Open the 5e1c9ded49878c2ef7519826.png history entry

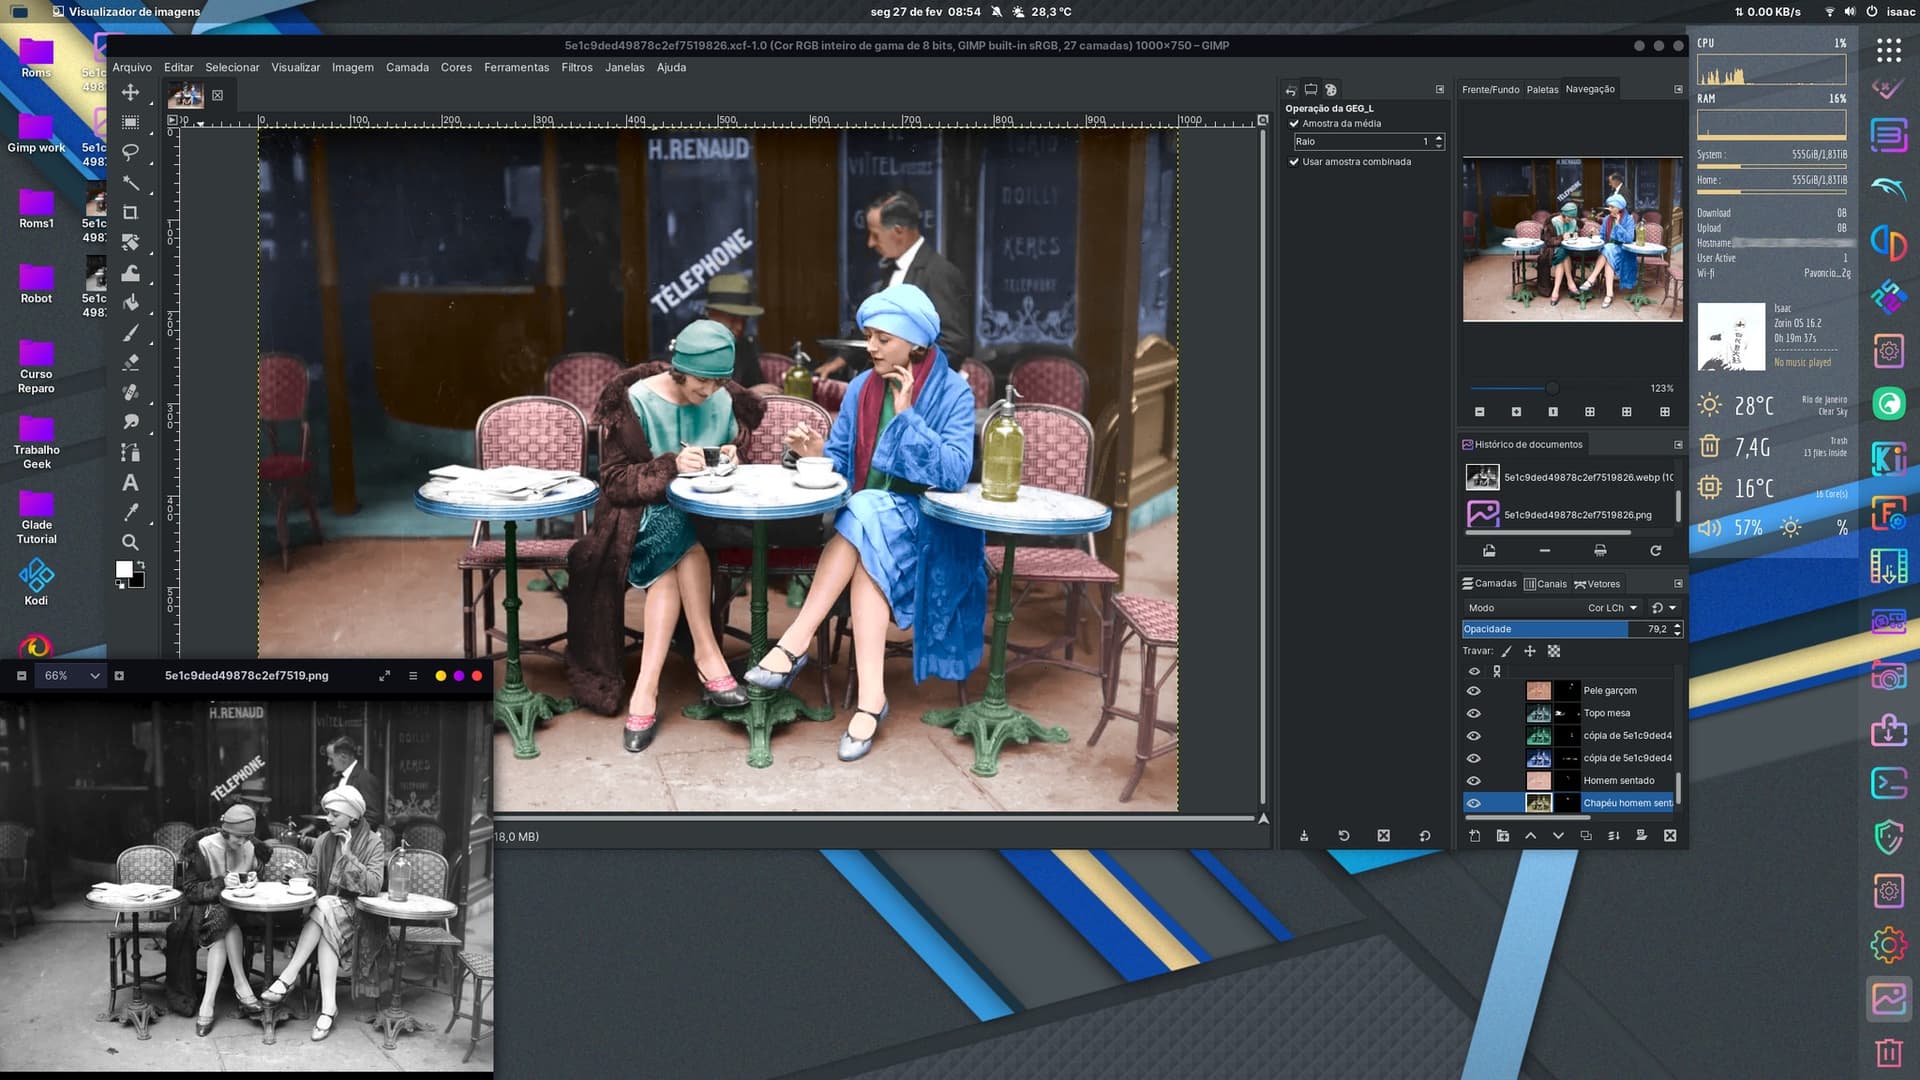[x=1569, y=515]
